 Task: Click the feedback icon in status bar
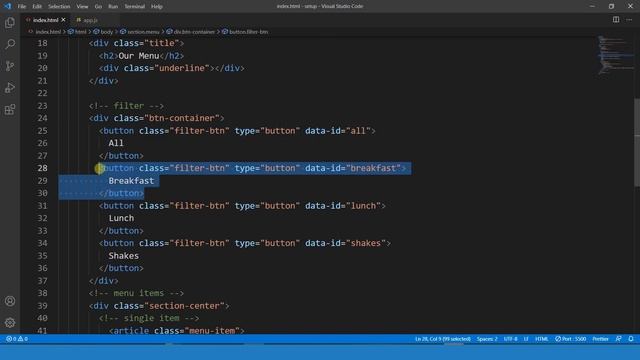(x=618, y=339)
